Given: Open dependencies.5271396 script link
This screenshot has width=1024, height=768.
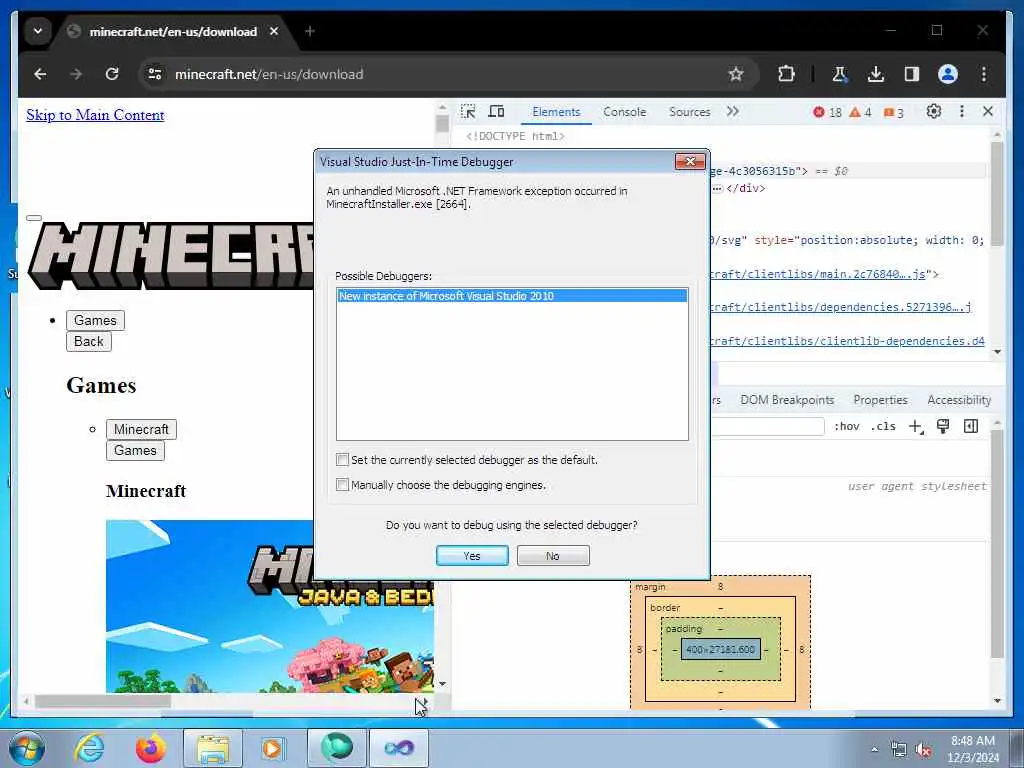Looking at the screenshot, I should tap(840, 307).
